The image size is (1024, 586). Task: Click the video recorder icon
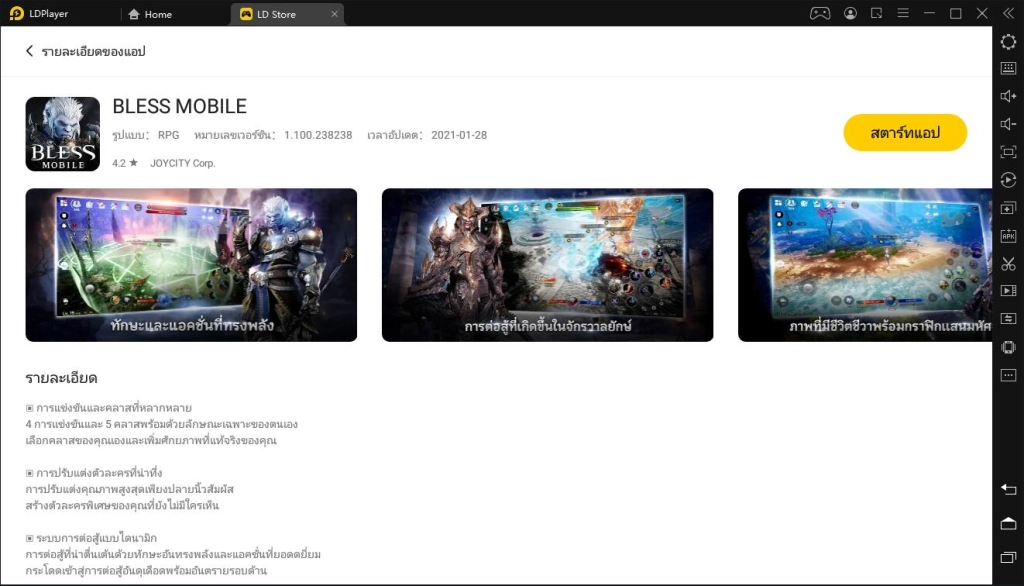point(1008,291)
